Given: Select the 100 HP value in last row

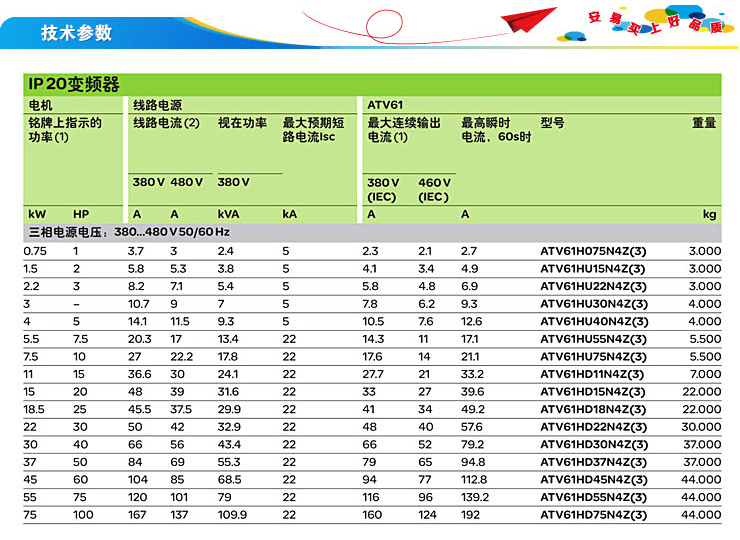Looking at the screenshot, I should (83, 515).
